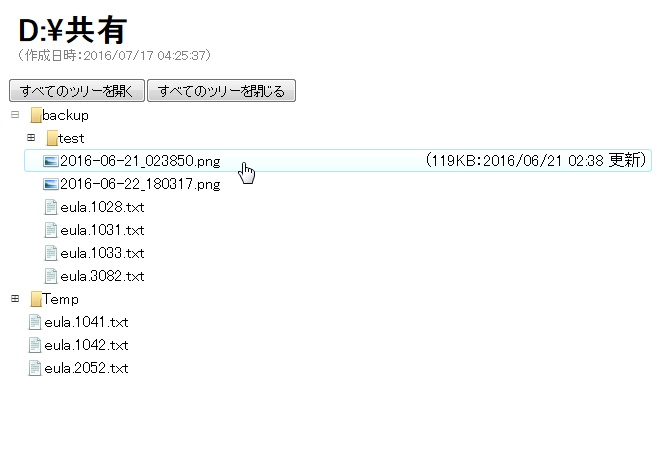Screen dimensions: 660x462
Task: Open the 2016-06-22_180317.png file name
Action: pos(140,184)
